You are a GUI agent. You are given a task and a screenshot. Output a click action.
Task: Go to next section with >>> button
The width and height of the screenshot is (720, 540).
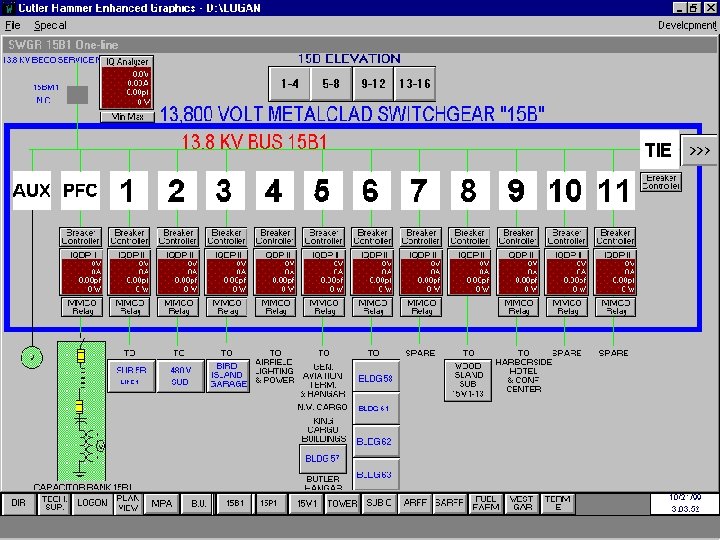click(x=699, y=150)
